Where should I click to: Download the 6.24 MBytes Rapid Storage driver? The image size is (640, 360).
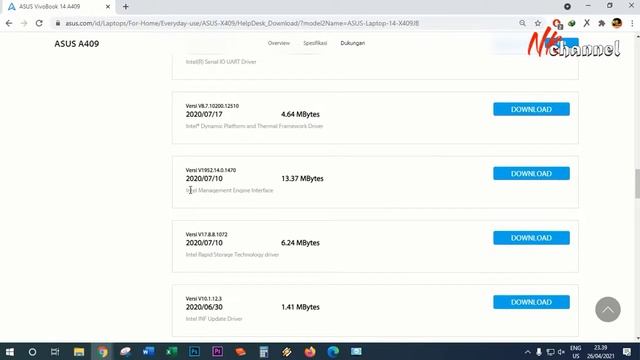531,238
